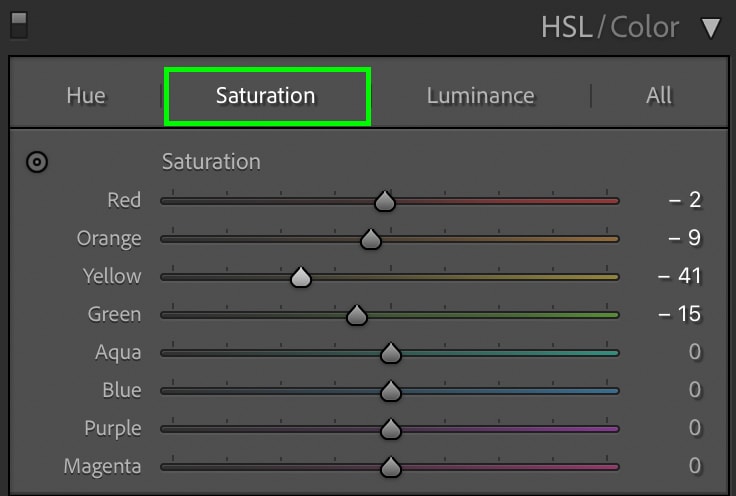Switch to the Hue tab
The width and height of the screenshot is (736, 496).
[86, 96]
